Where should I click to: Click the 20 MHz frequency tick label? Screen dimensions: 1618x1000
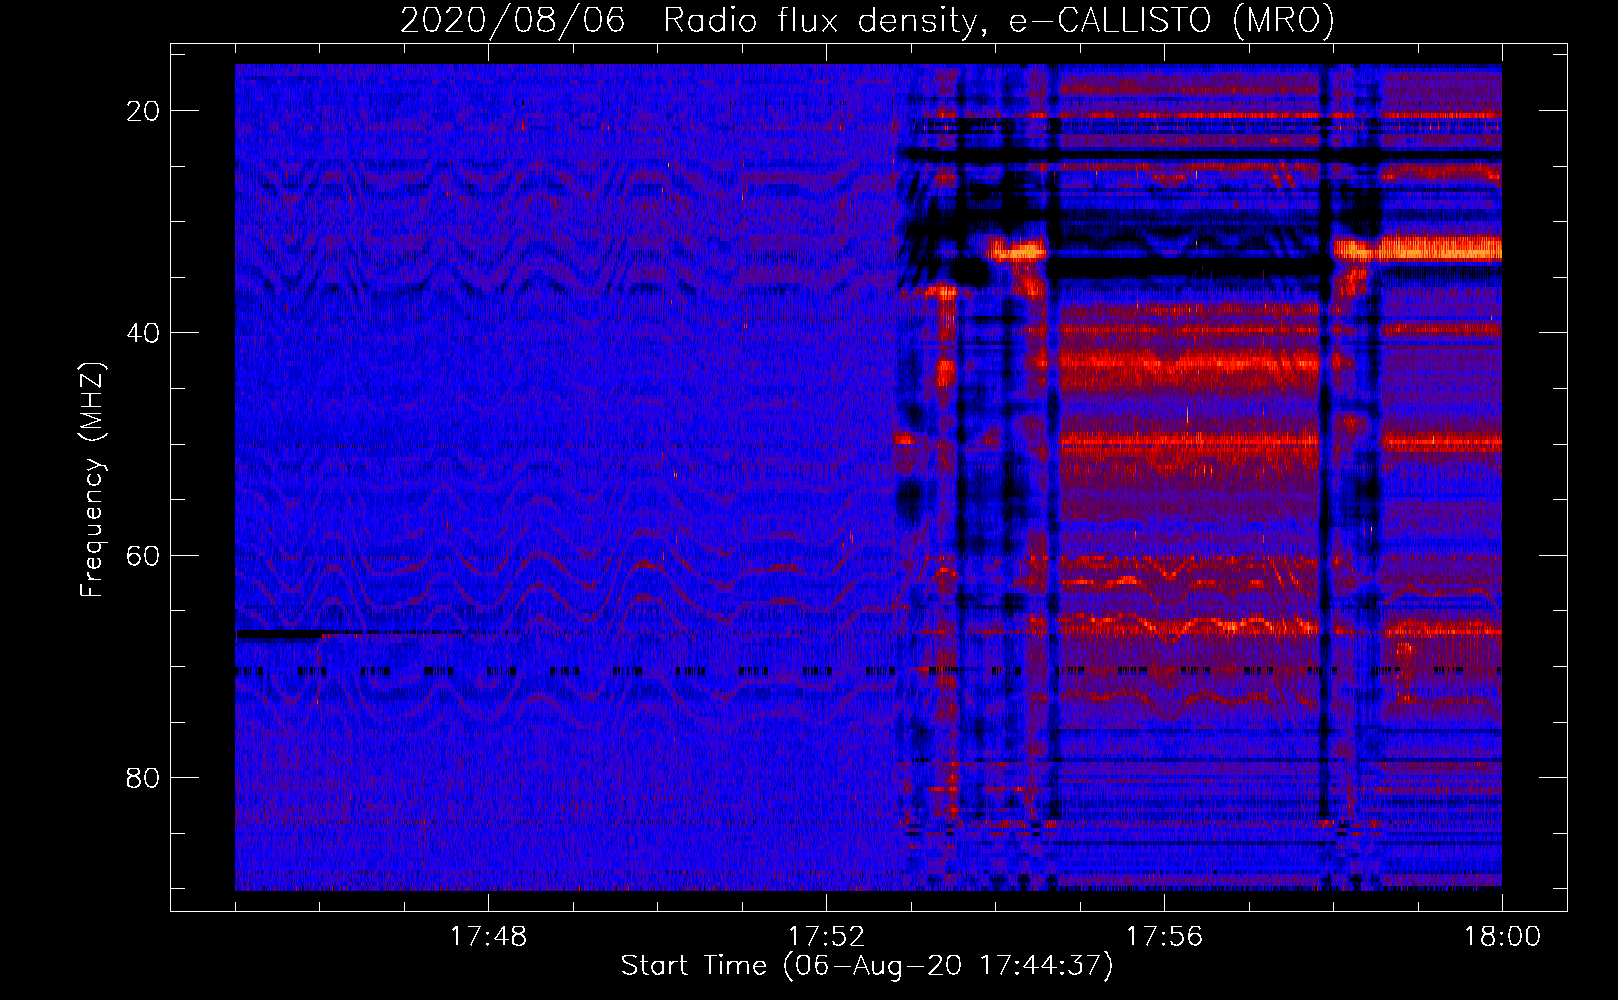point(143,111)
